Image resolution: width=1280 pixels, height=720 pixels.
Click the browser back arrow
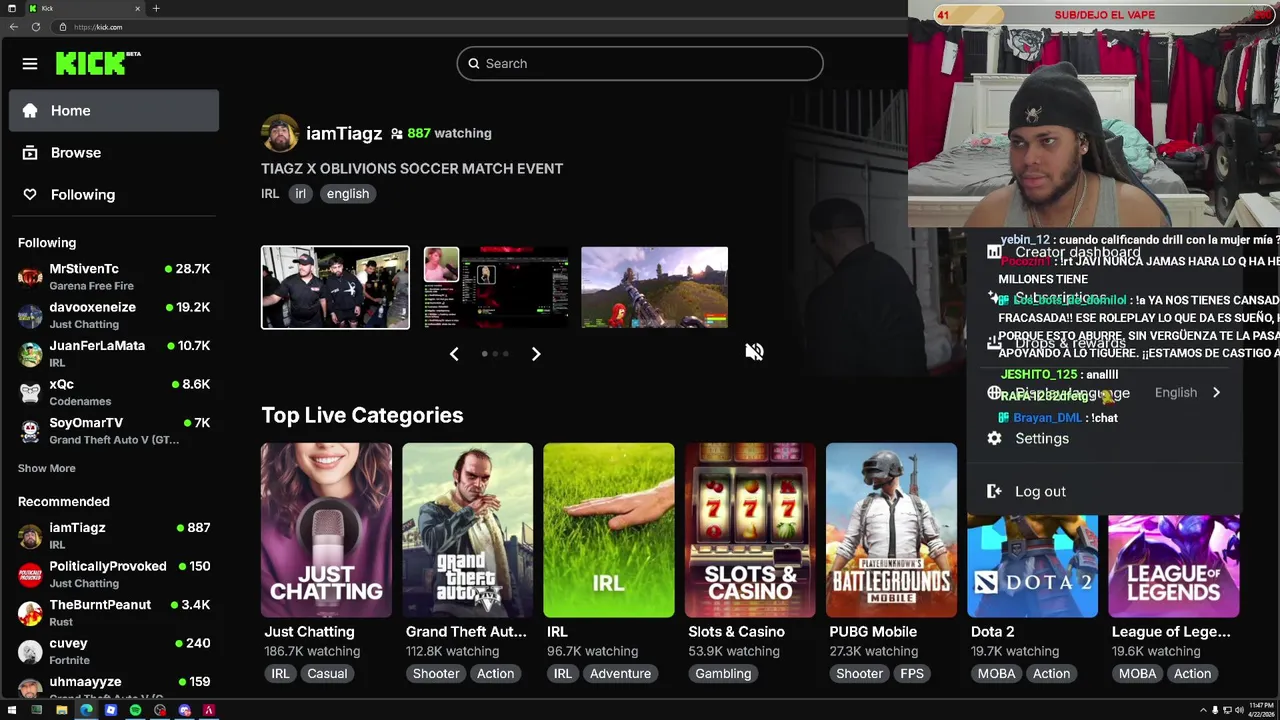[x=14, y=27]
